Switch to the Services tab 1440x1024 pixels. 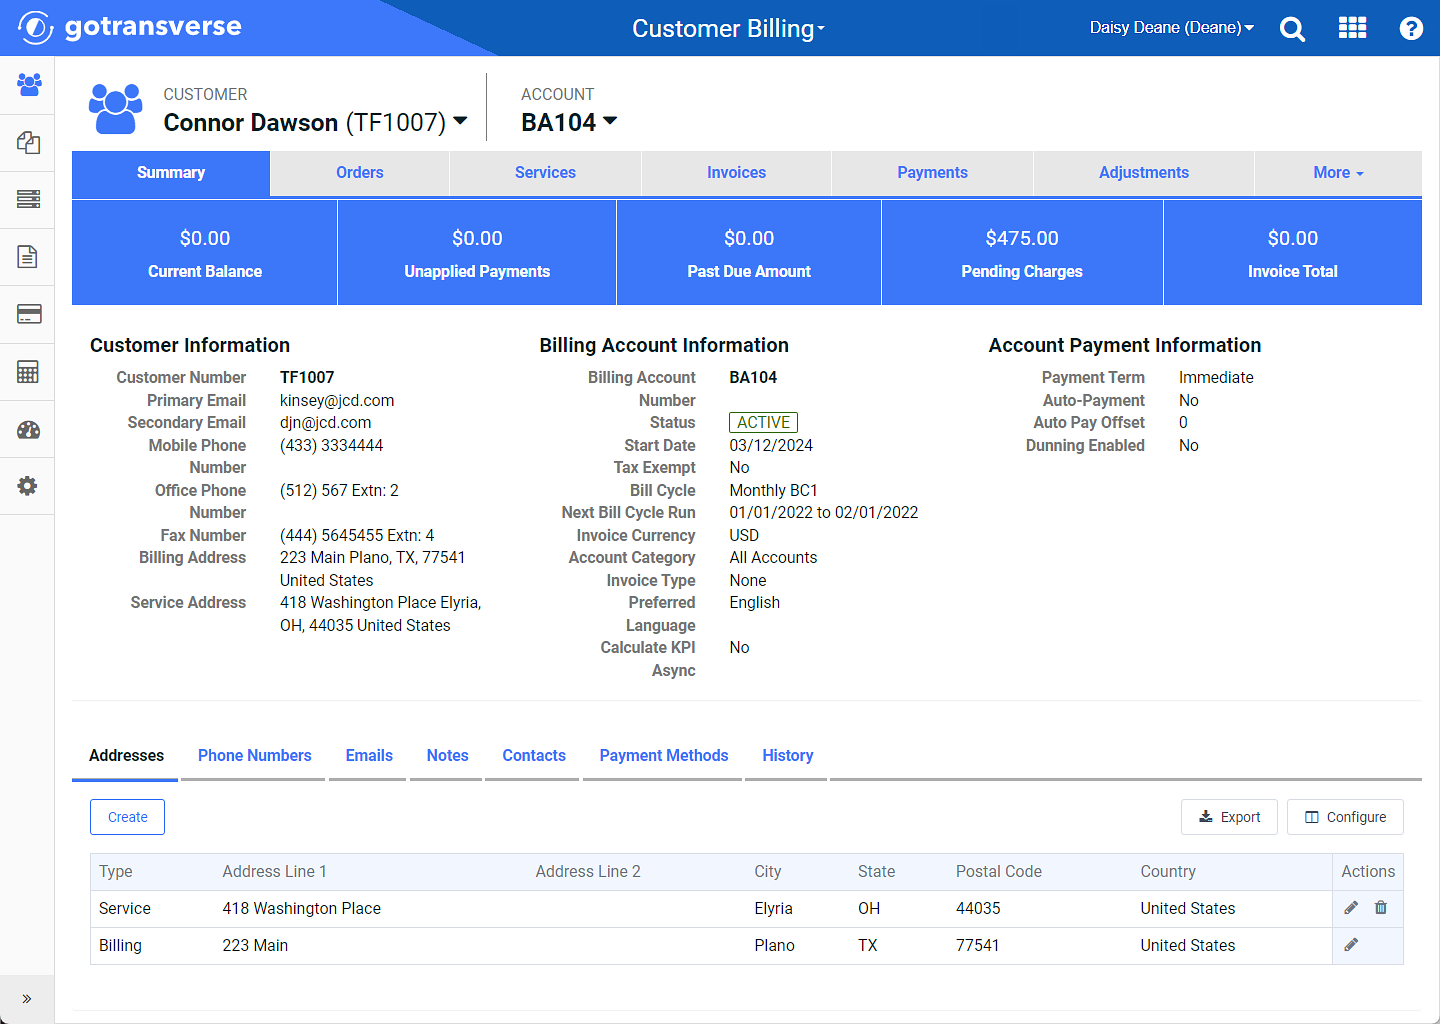coord(545,173)
